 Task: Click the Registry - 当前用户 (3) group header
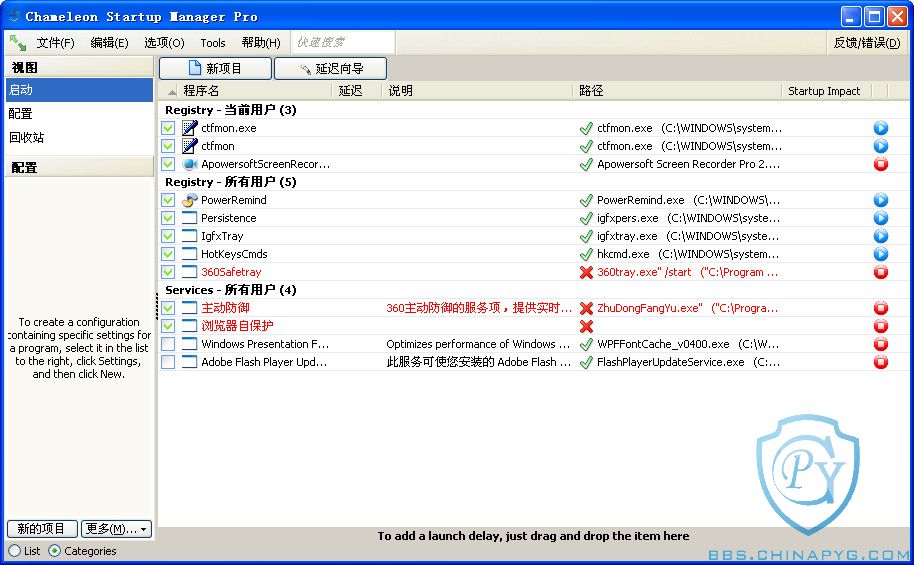click(231, 110)
